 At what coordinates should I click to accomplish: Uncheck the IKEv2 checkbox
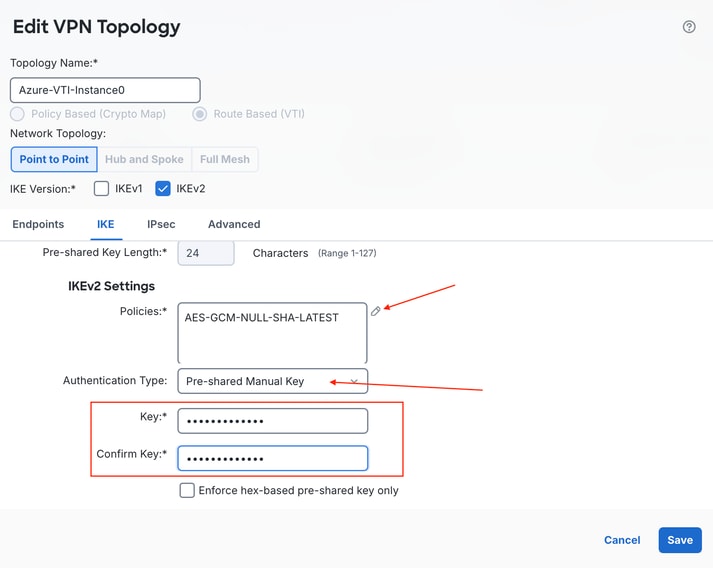click(x=162, y=188)
